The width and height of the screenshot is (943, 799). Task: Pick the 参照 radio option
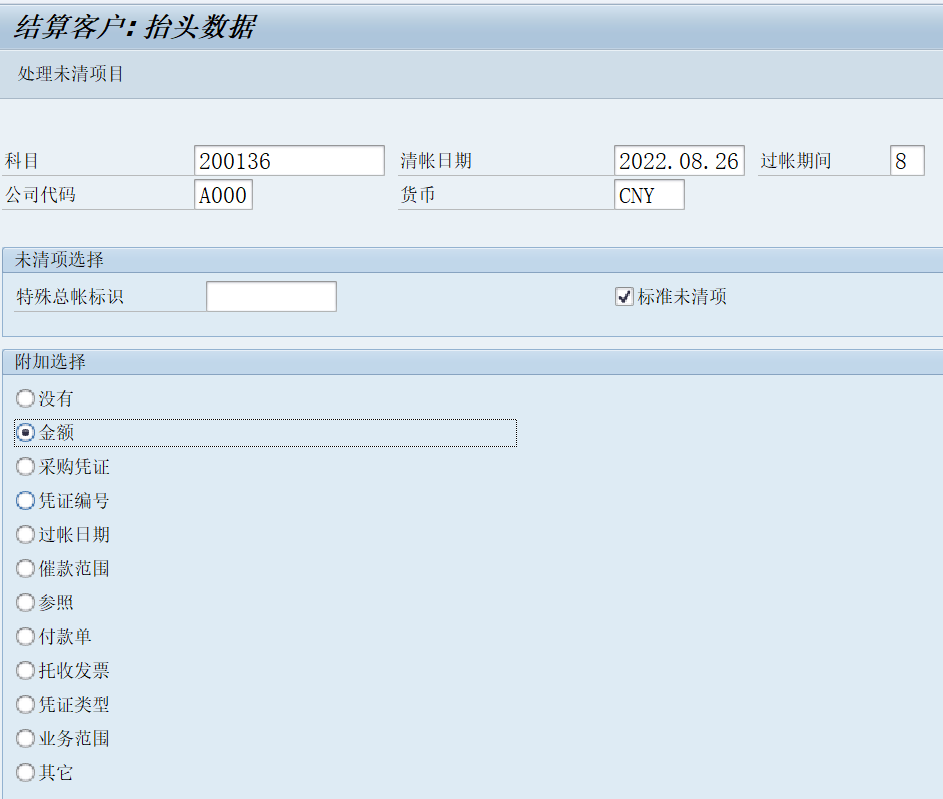tap(25, 602)
